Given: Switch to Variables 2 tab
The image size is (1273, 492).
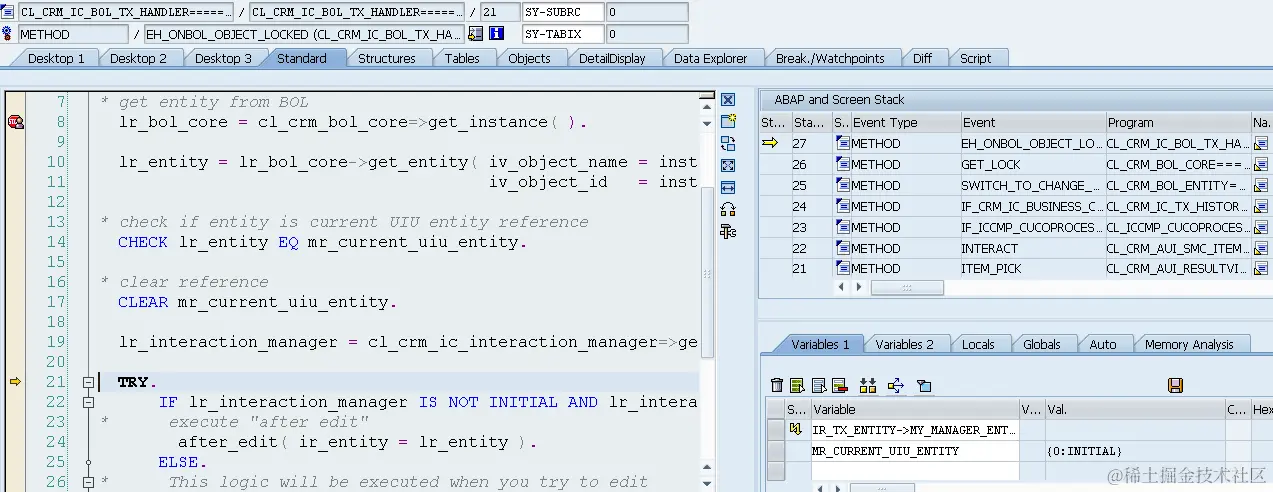Looking at the screenshot, I should pyautogui.click(x=904, y=344).
